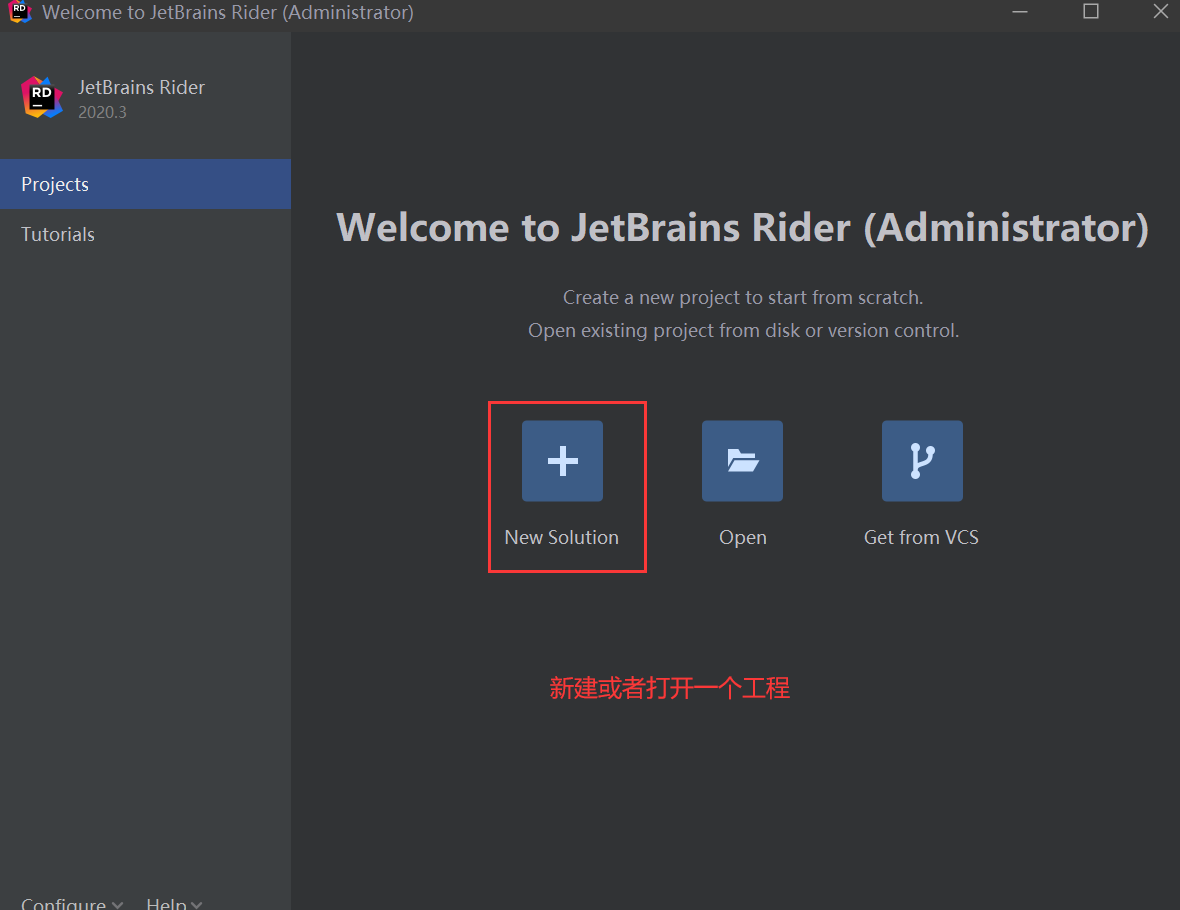Click the Get from VCS text label
Viewport: 1180px width, 910px height.
[x=921, y=537]
